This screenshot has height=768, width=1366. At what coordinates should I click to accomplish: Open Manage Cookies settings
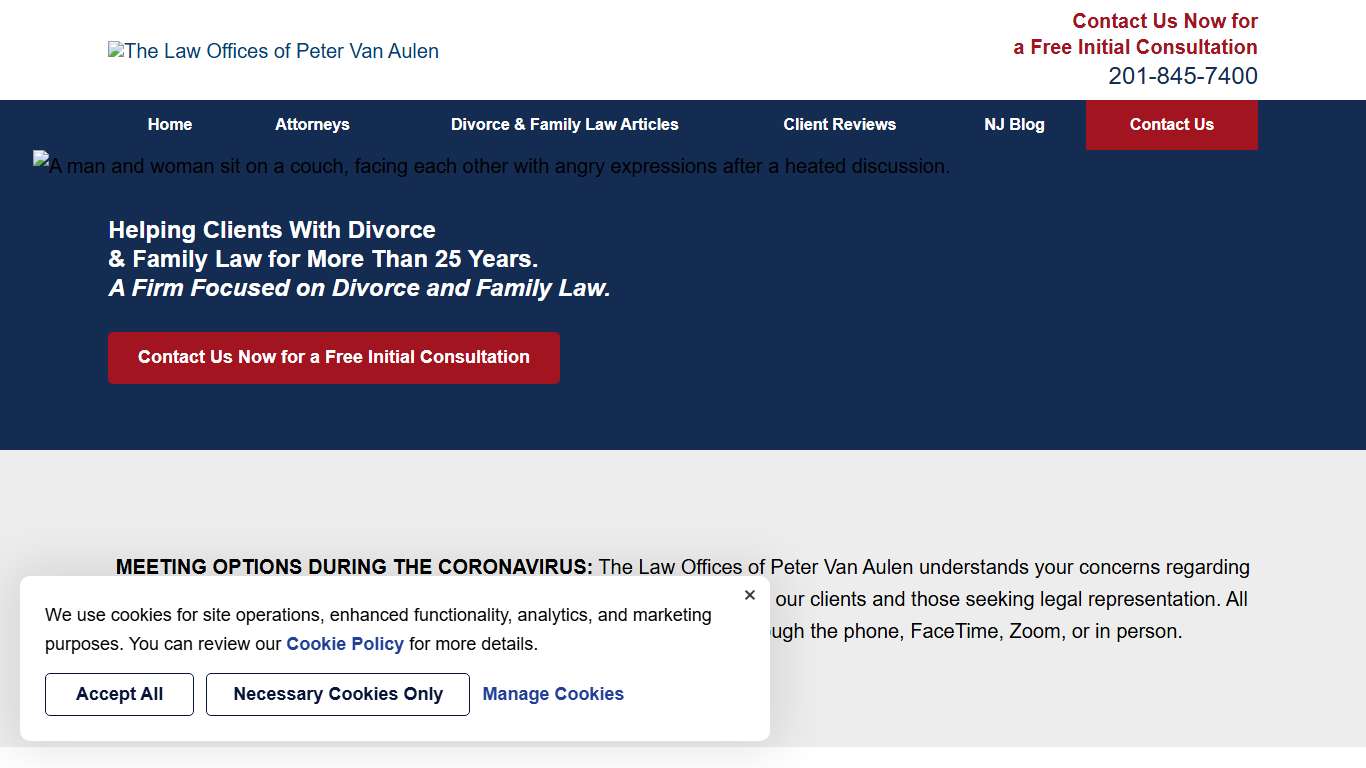click(553, 694)
